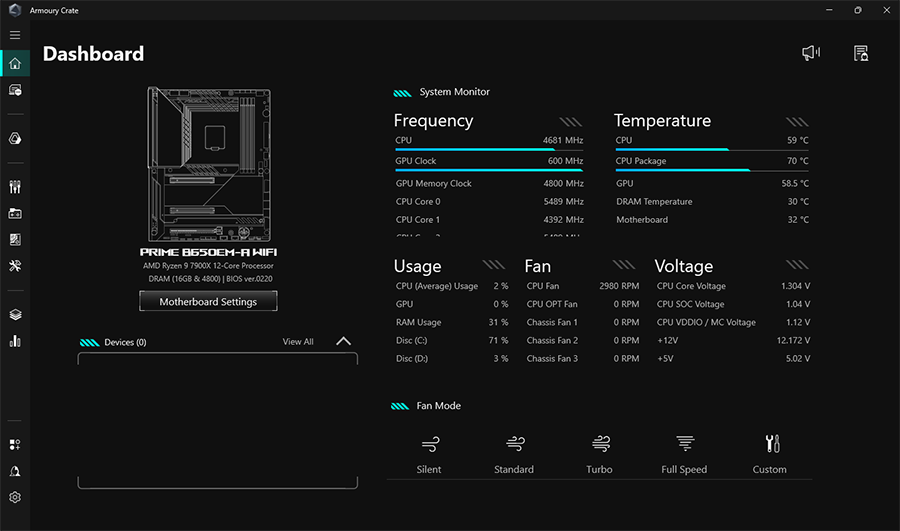Open Aura Sync sidebar icon
This screenshot has width=900, height=531.
(15, 138)
